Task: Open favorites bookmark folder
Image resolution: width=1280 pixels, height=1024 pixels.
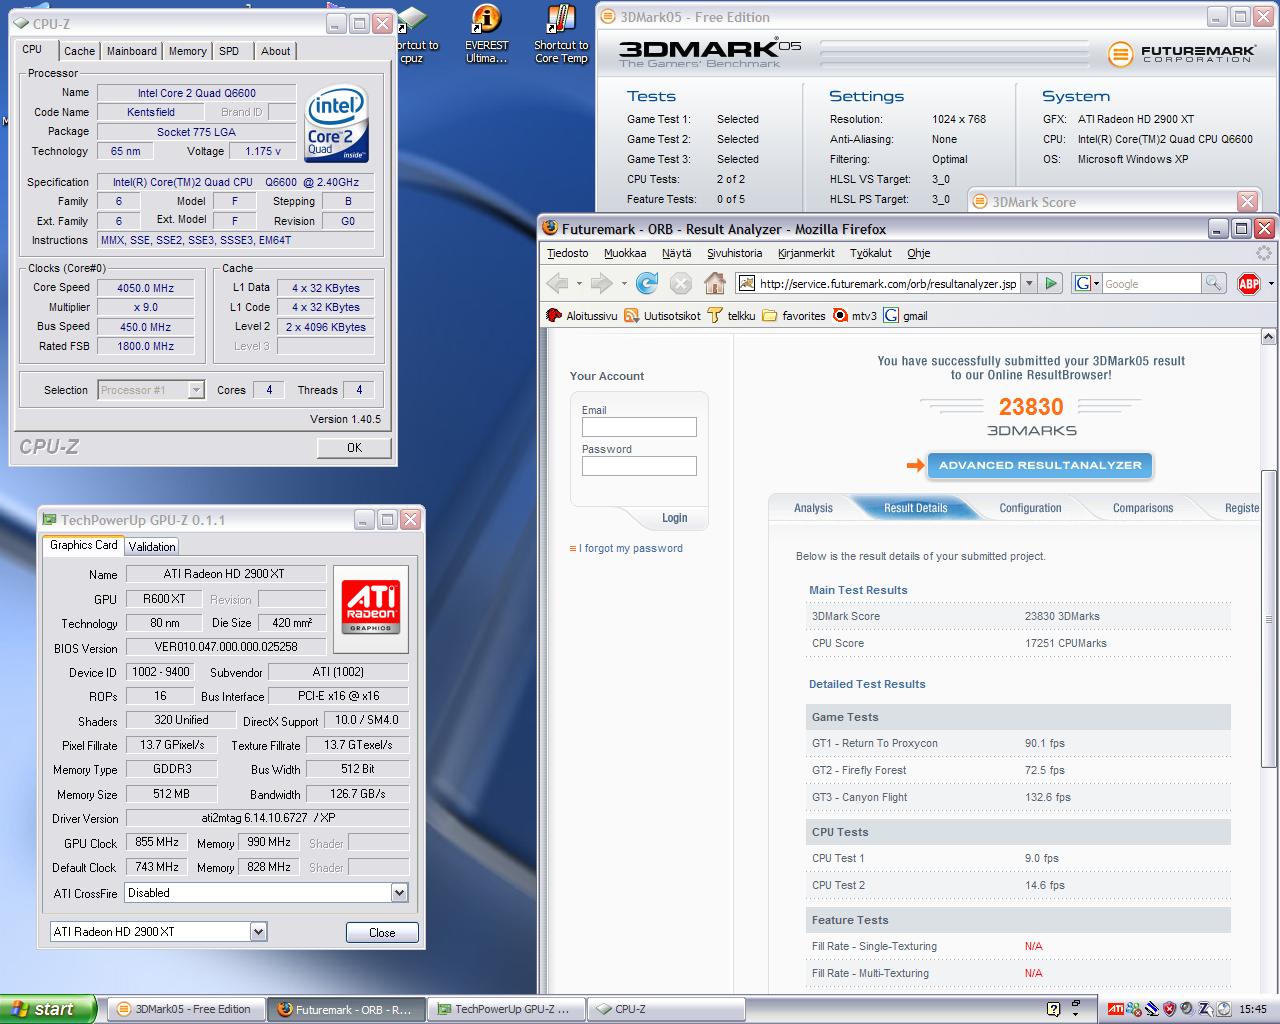Action: point(794,316)
